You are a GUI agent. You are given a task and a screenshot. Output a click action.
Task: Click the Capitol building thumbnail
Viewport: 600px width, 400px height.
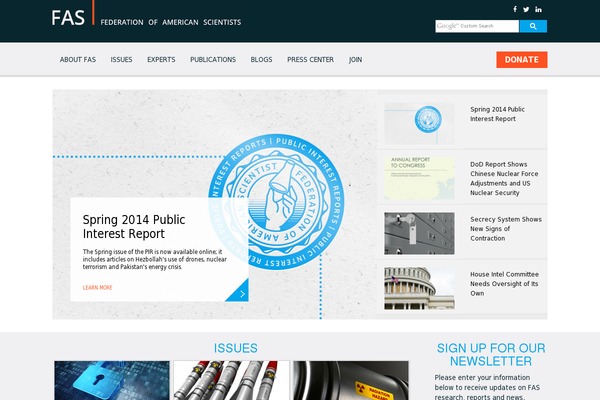click(419, 288)
